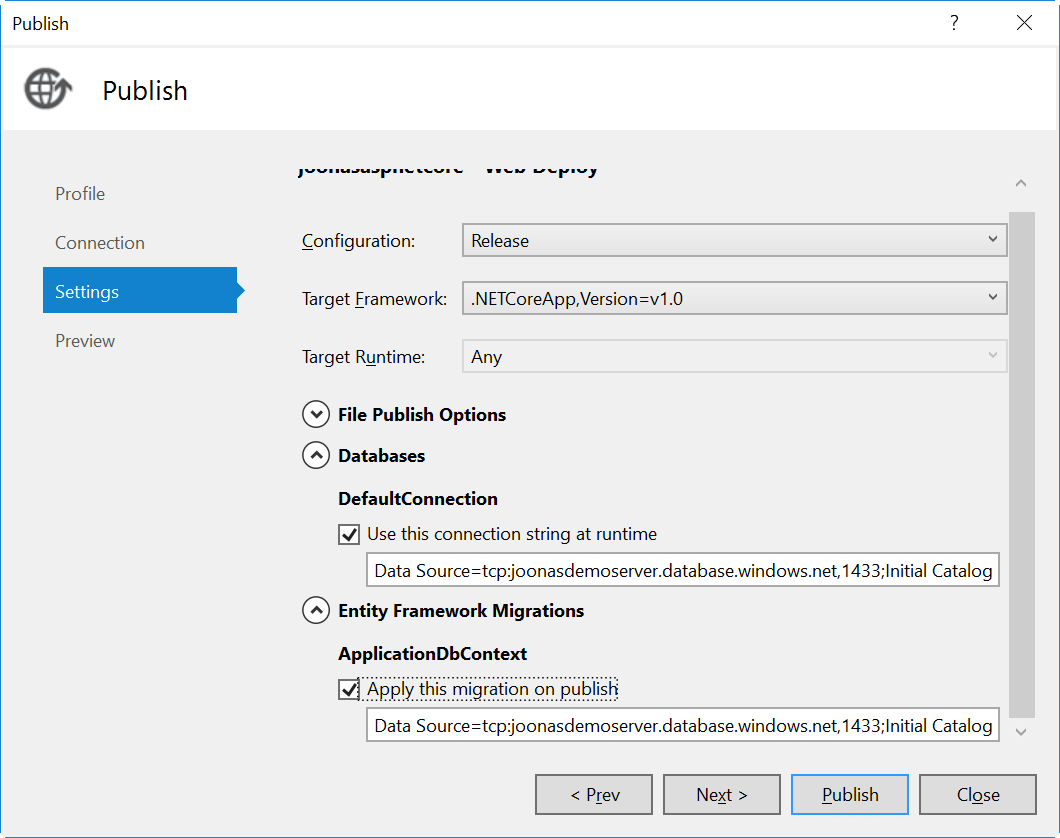Screen dimensions: 1060x838
Task: Click the Next button
Action: (x=721, y=795)
